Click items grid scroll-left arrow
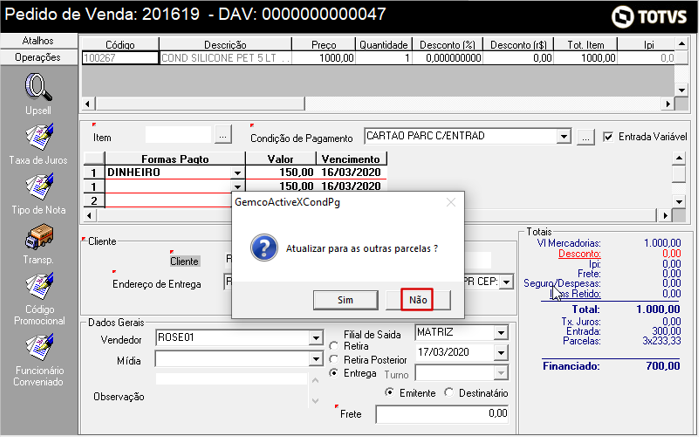The height and width of the screenshot is (437, 699). (87, 104)
